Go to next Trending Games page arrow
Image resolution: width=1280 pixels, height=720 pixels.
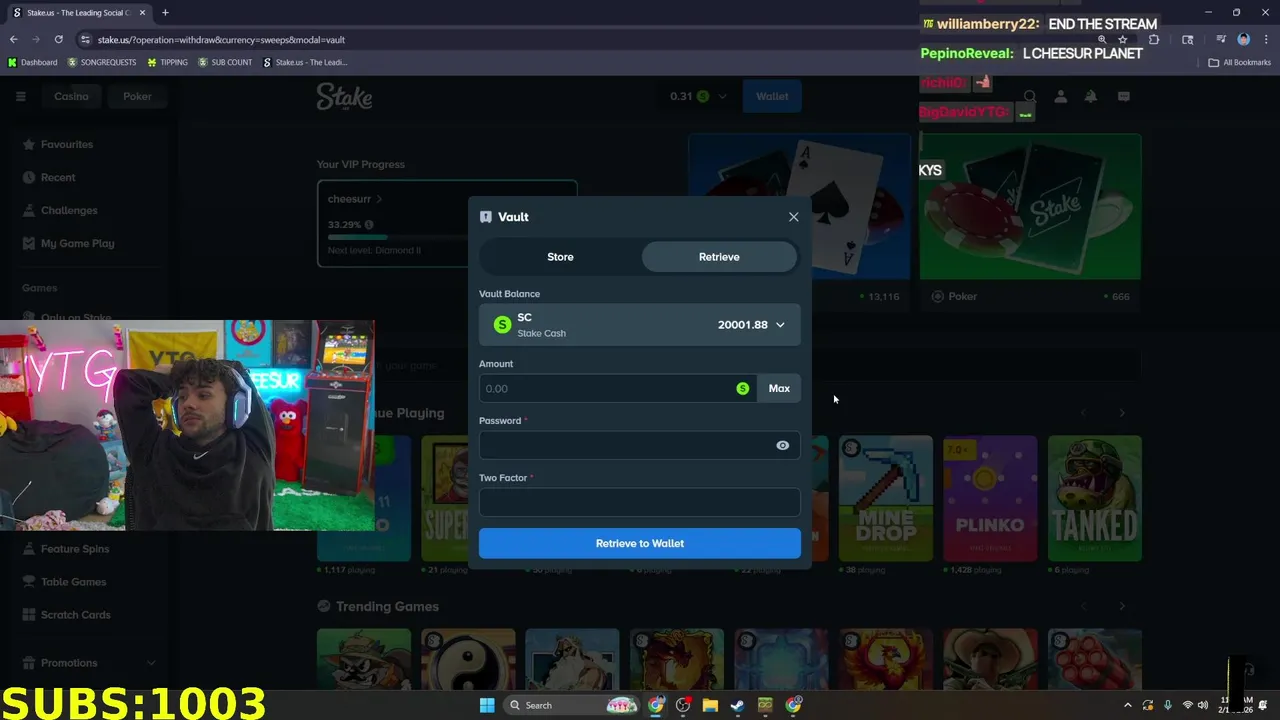pyautogui.click(x=1122, y=606)
